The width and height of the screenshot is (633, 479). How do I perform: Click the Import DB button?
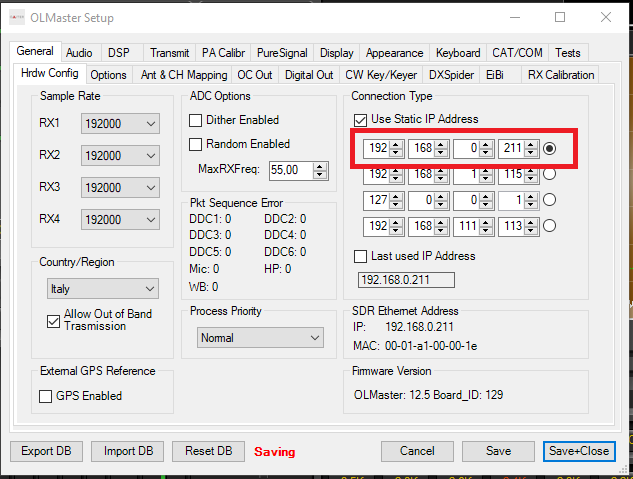pos(128,451)
